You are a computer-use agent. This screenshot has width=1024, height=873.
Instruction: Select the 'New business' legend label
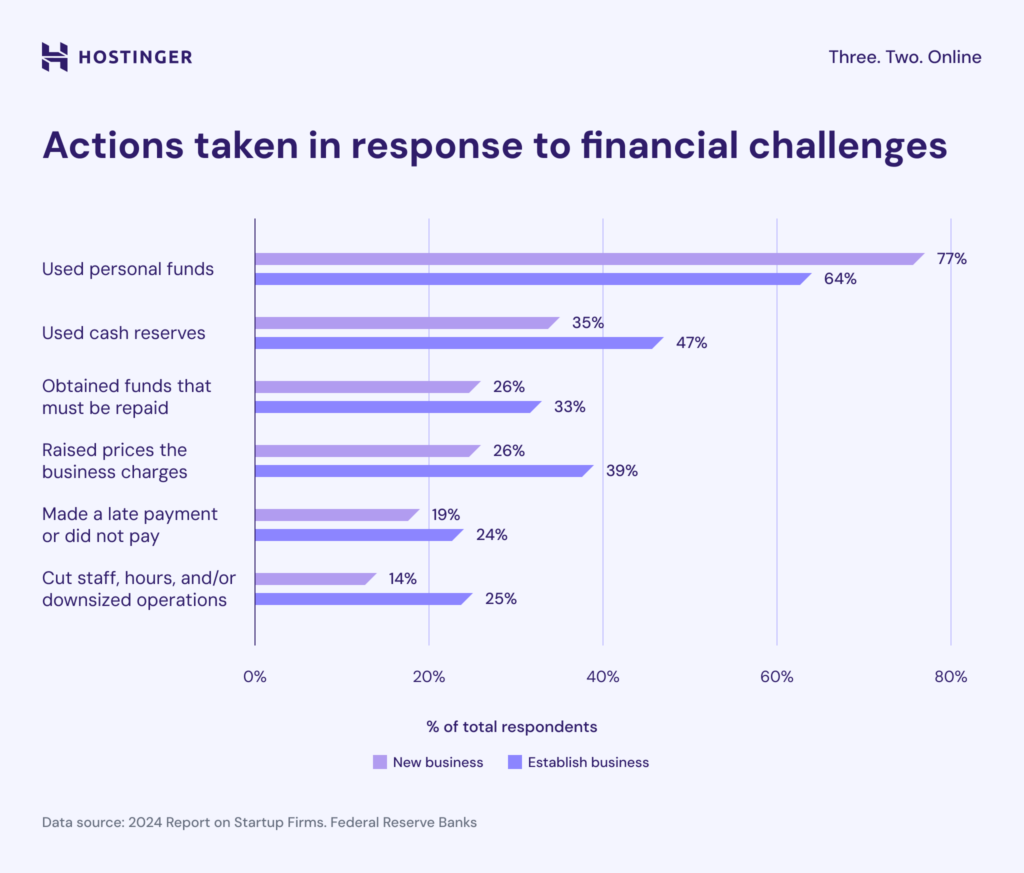[x=438, y=762]
